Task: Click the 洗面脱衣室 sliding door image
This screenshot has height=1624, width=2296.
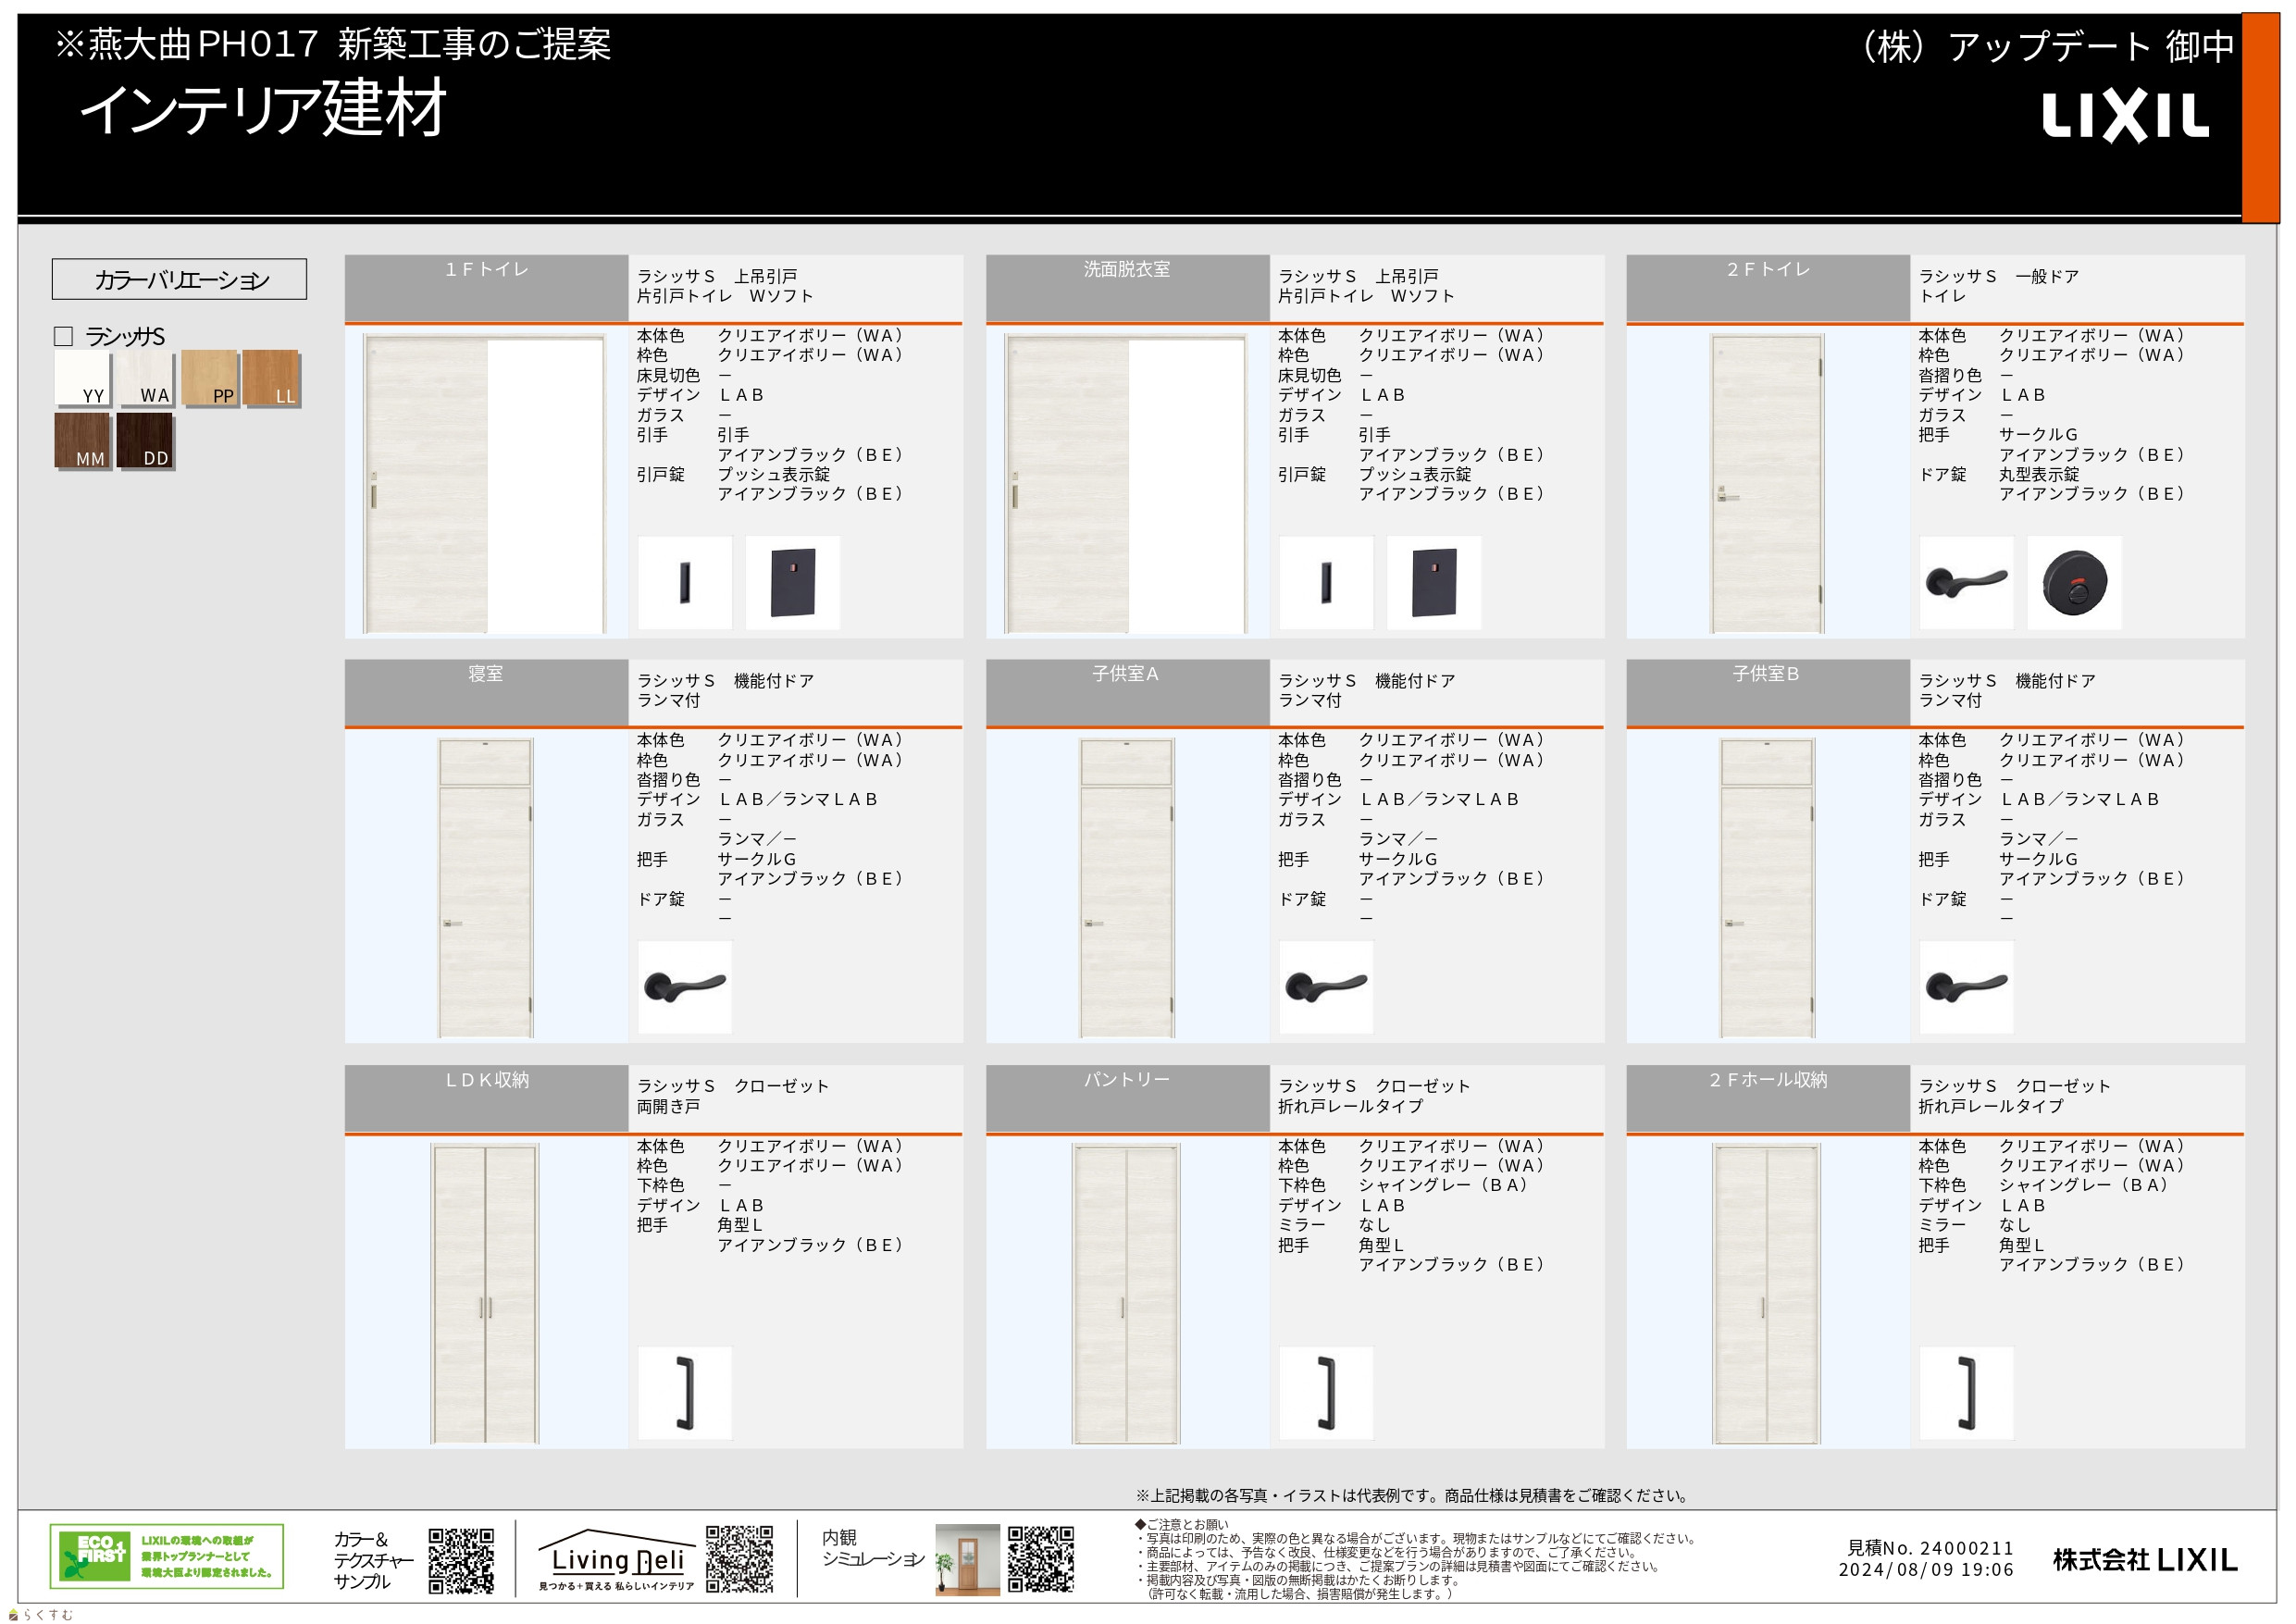Action: point(1126,483)
